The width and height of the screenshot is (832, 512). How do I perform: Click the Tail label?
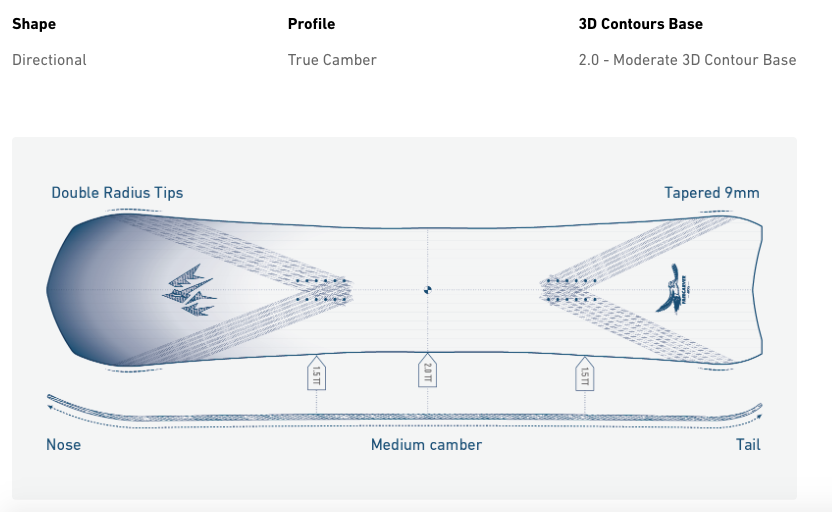748,445
